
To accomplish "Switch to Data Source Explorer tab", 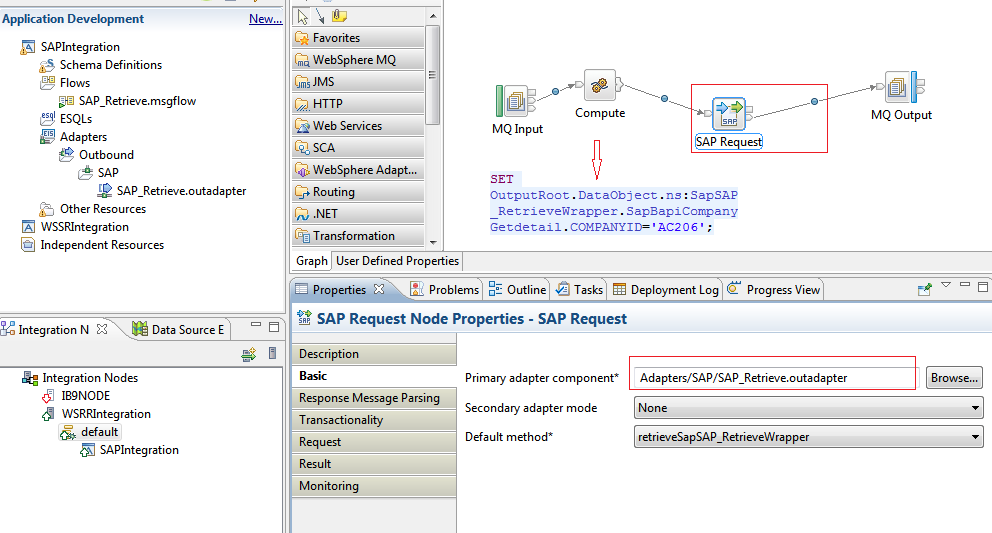I will (179, 329).
